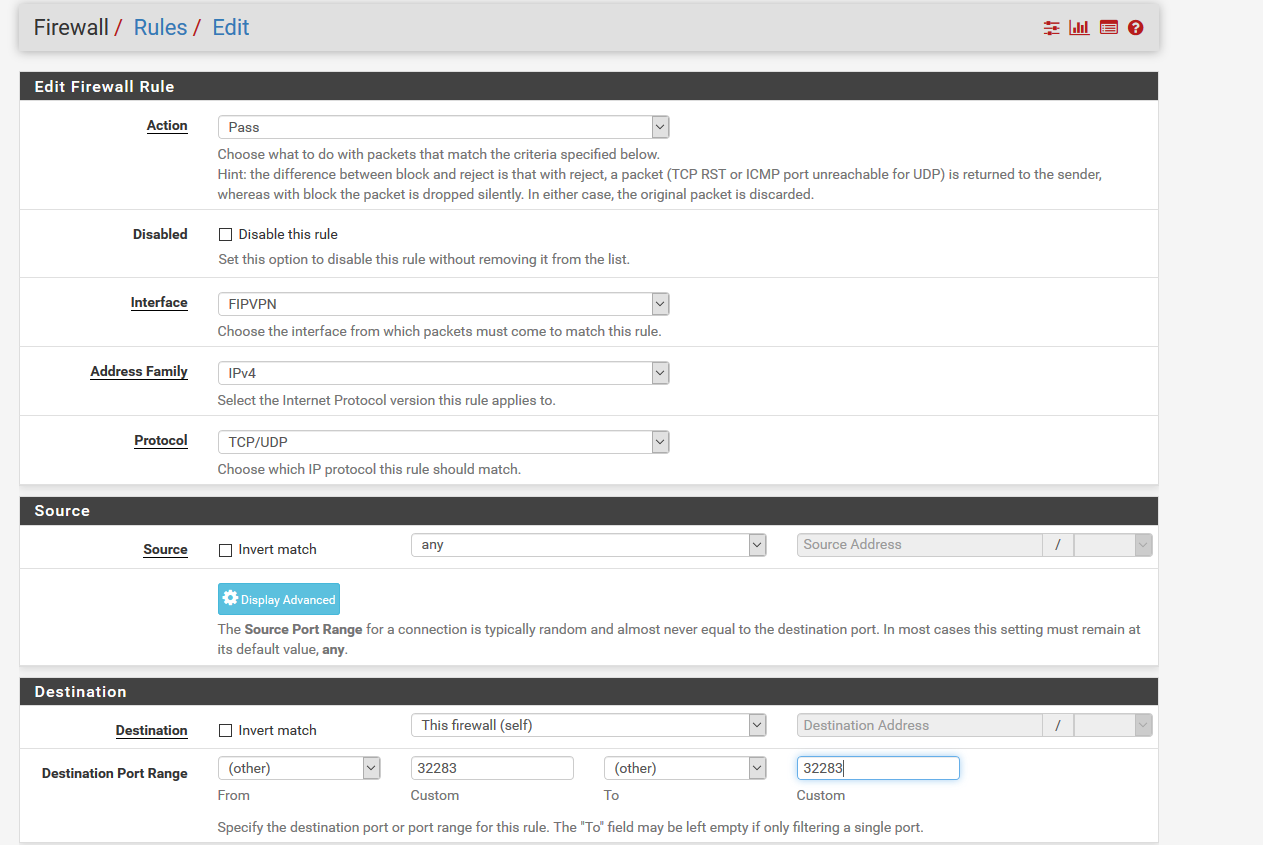Open the Action dropdown set to Pass
Viewport: 1263px width, 845px height.
click(x=443, y=127)
